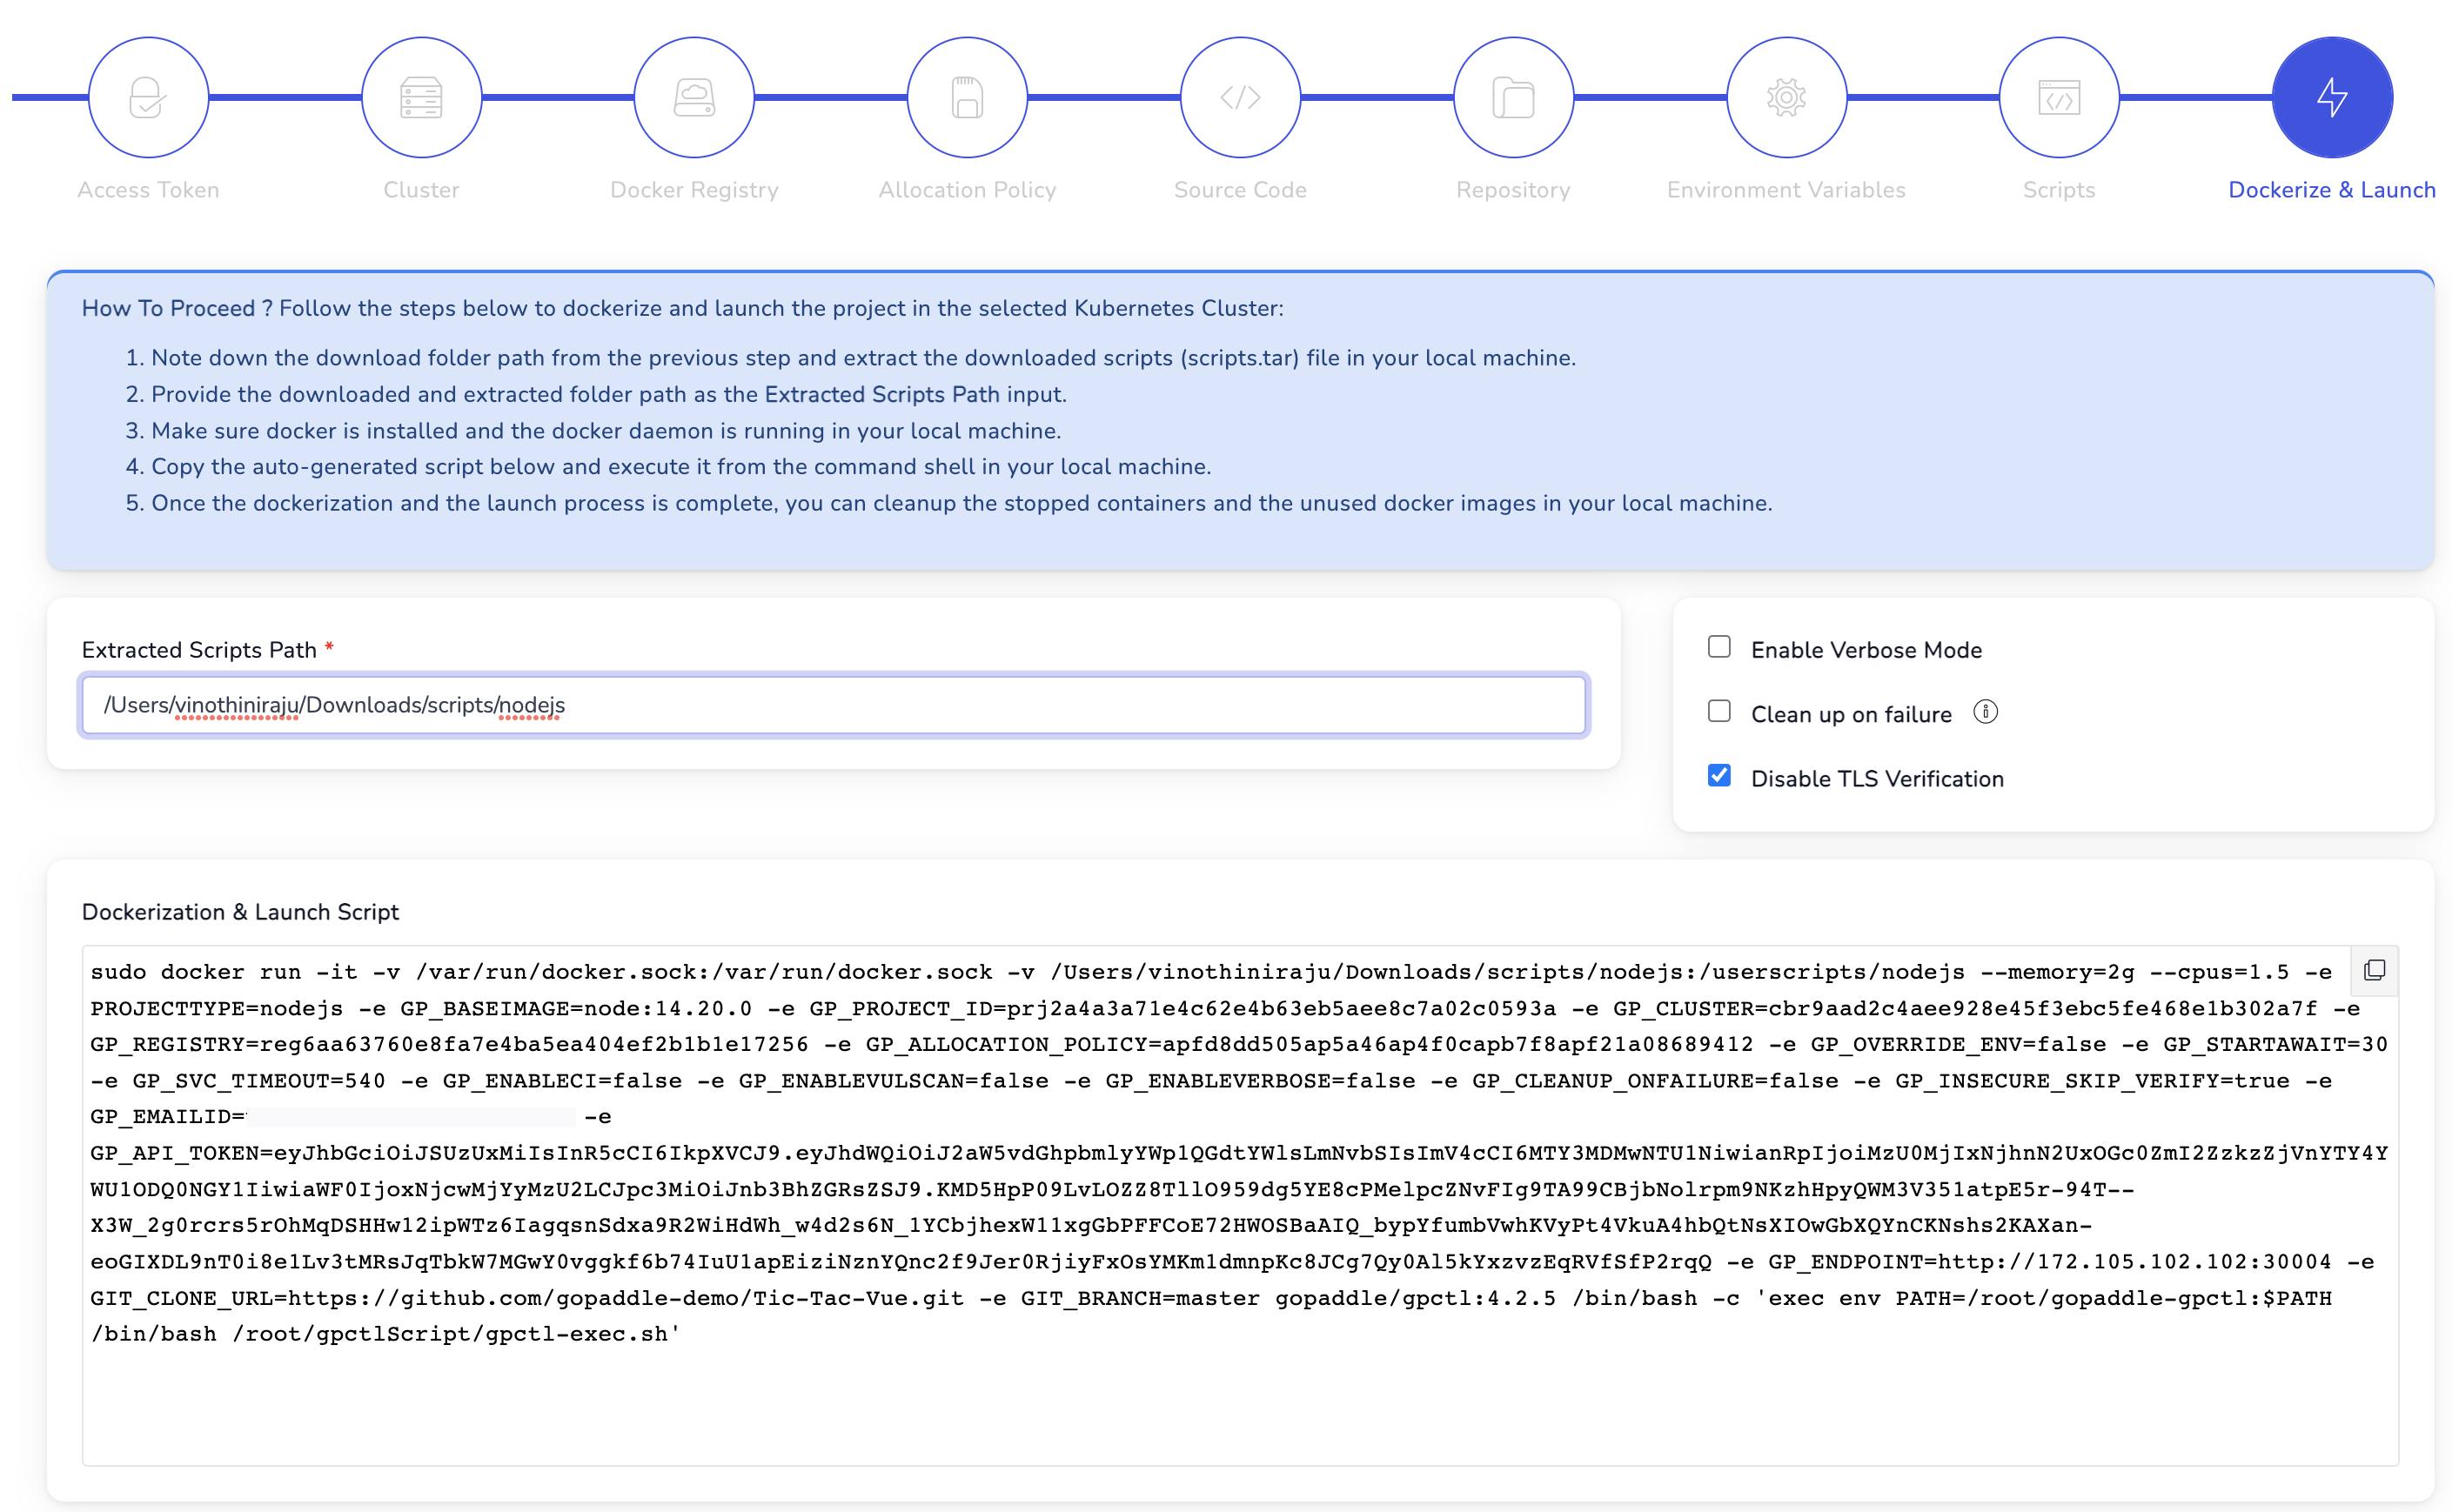
Task: Click the Dockerize & Launch lightning icon
Action: tap(2333, 97)
